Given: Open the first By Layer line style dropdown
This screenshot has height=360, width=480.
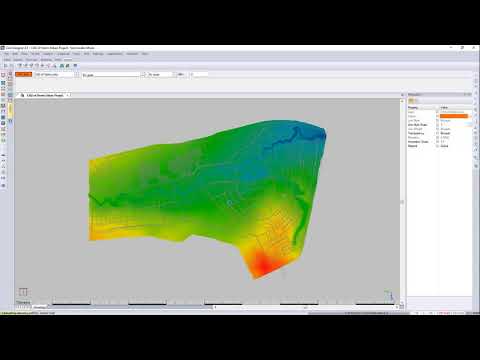Looking at the screenshot, I should [x=114, y=75].
